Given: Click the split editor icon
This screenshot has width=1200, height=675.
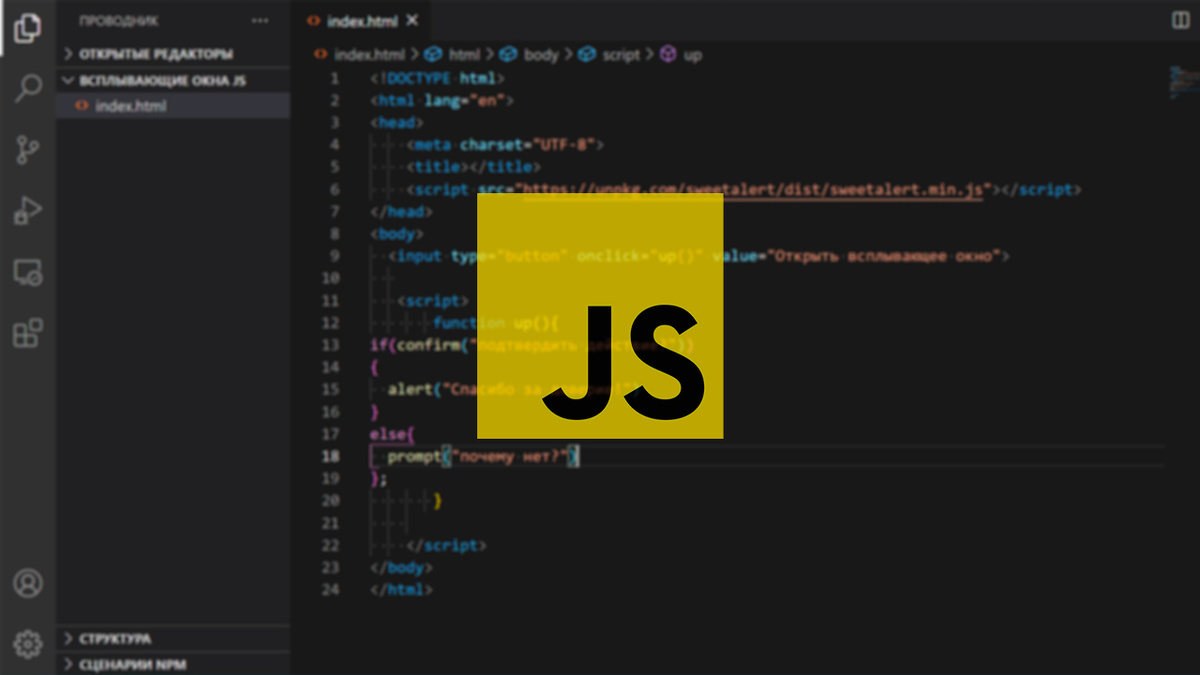Looking at the screenshot, I should click(x=1179, y=20).
